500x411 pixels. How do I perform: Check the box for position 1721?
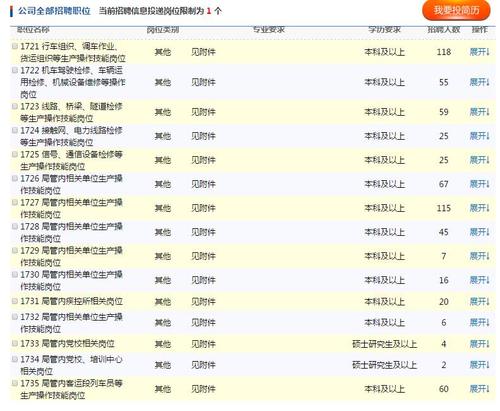[15, 46]
